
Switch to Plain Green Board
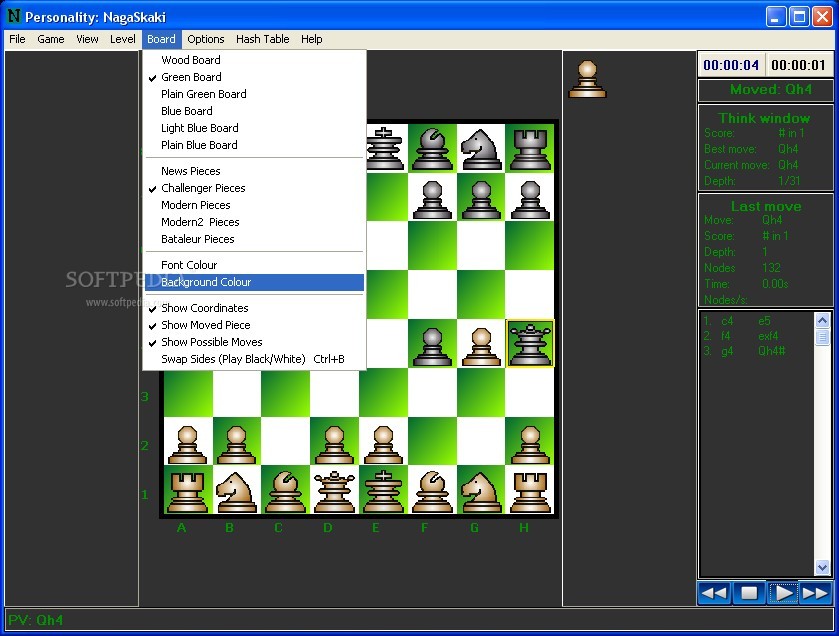point(255,94)
